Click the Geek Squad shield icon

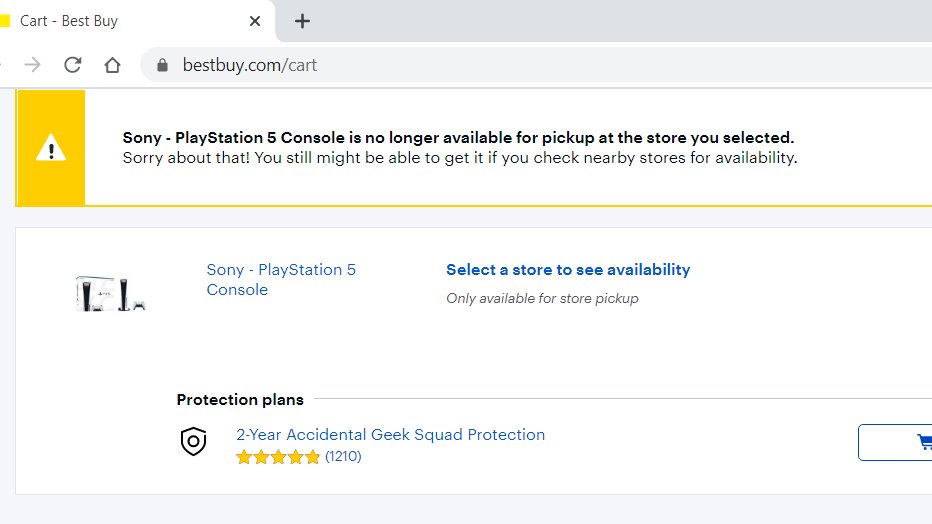[x=193, y=441]
